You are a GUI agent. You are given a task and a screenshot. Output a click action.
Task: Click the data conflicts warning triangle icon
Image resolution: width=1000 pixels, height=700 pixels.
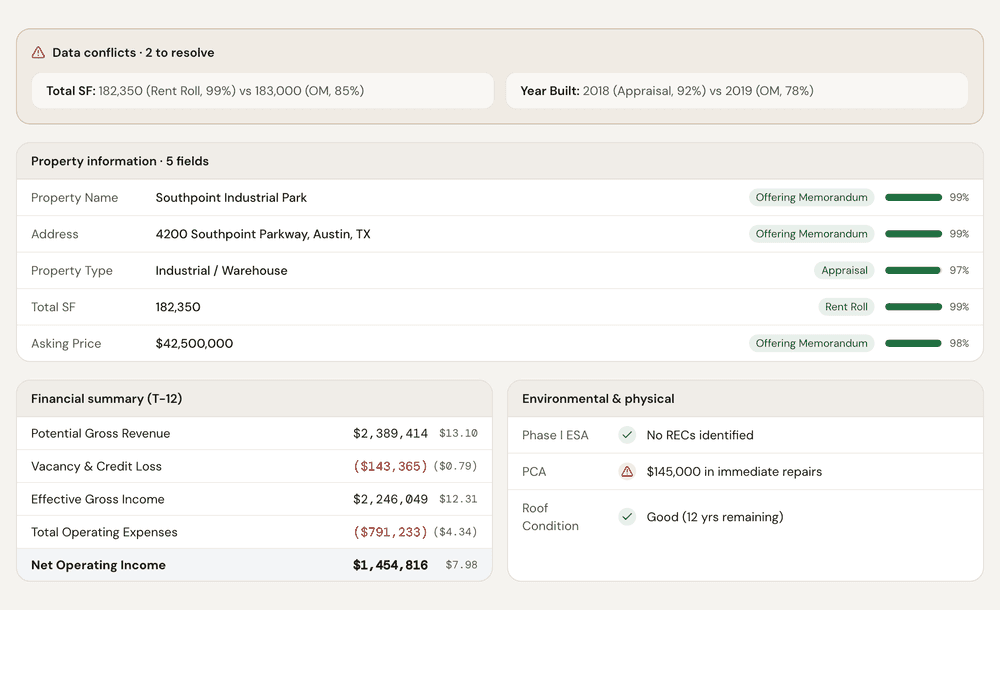tap(38, 52)
